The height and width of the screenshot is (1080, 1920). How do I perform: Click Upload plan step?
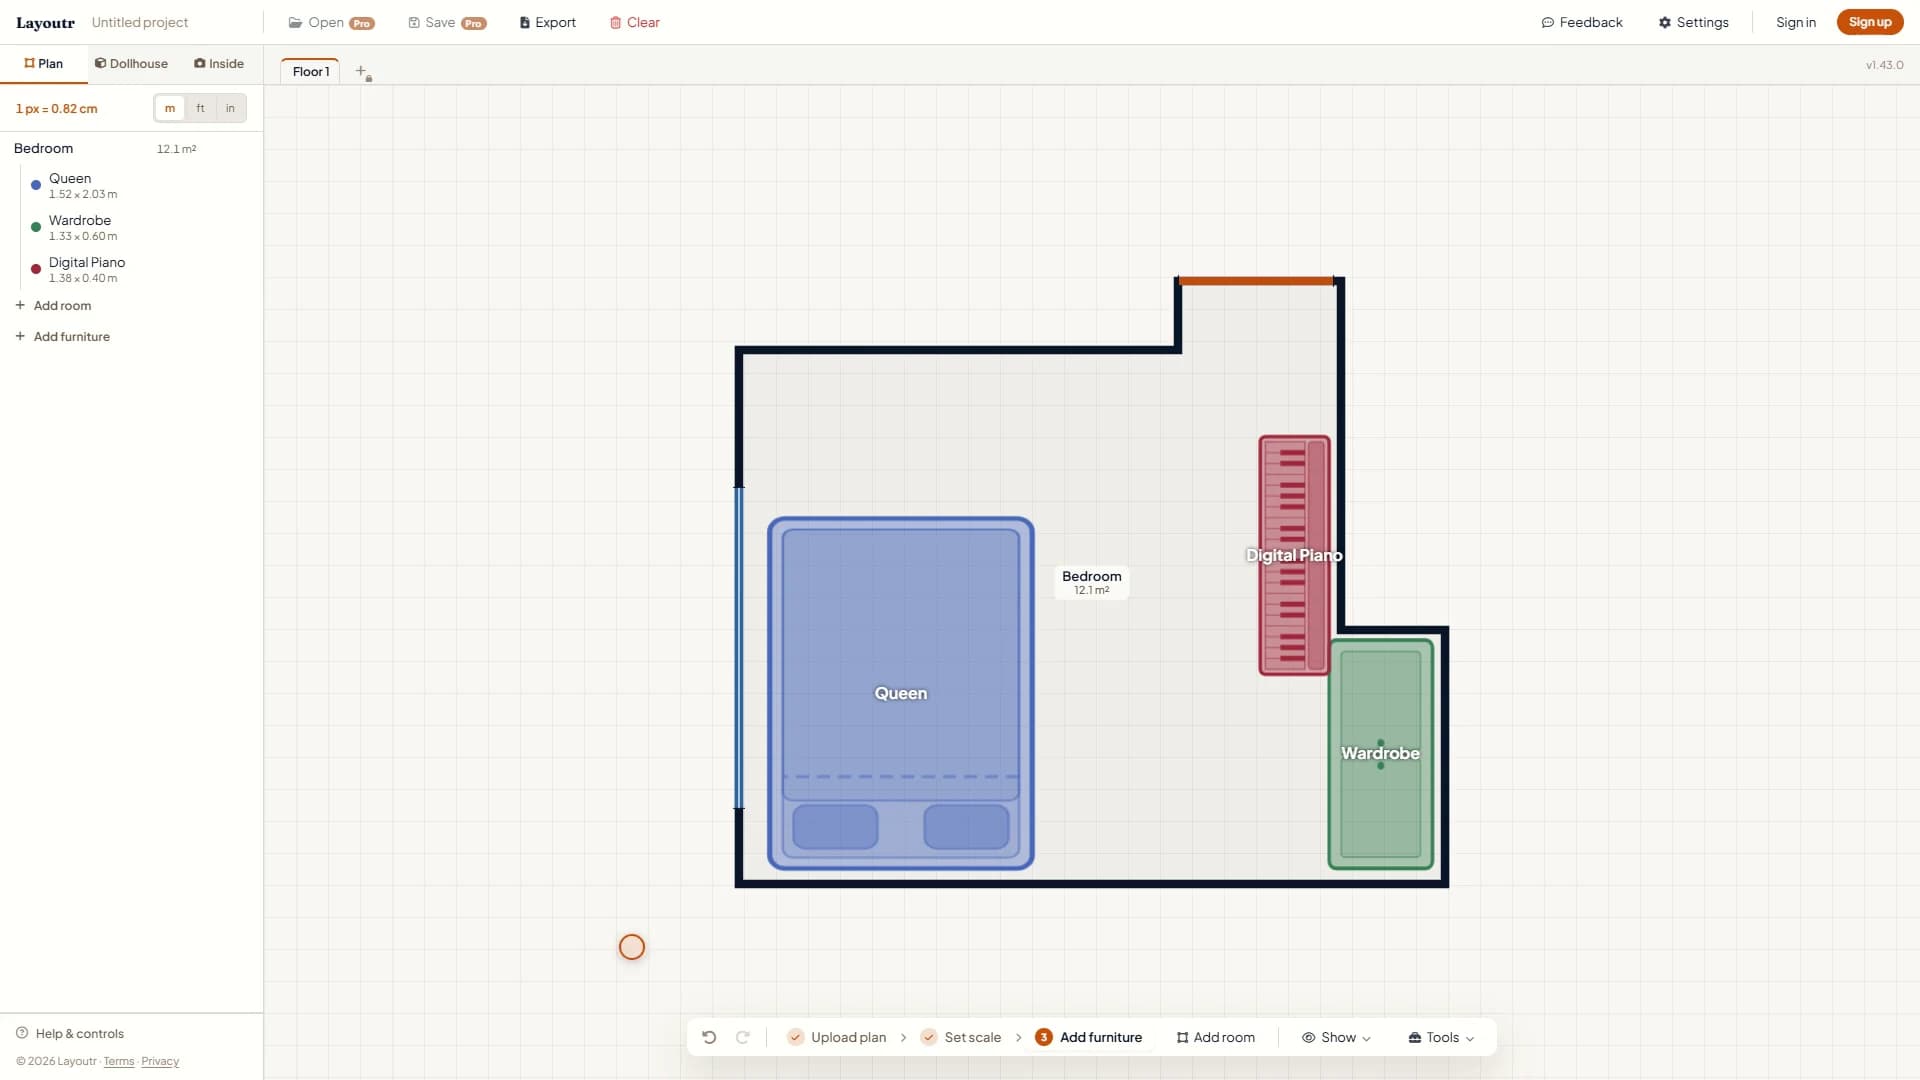(x=837, y=1037)
